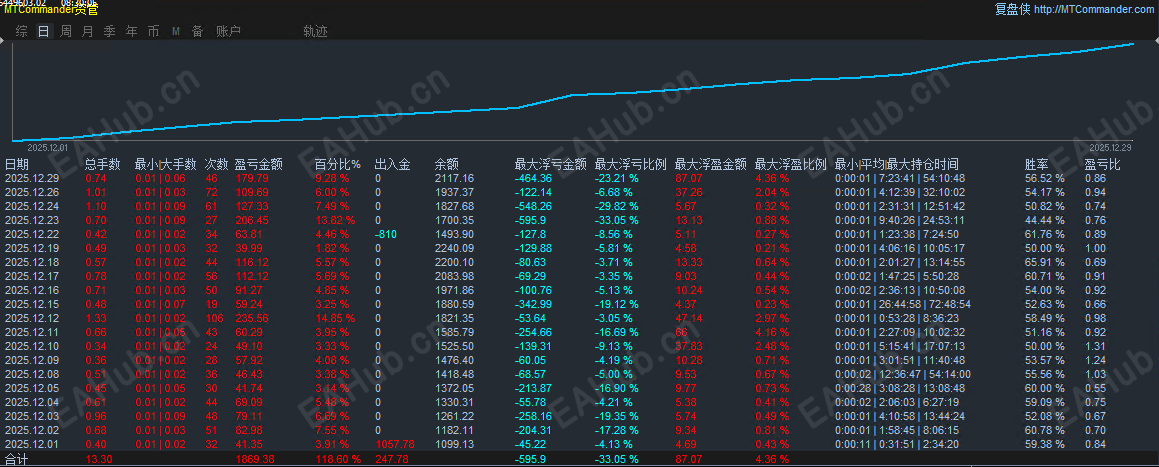Click the 最大浮盈比例 column header
The width and height of the screenshot is (1159, 467).
coord(790,164)
